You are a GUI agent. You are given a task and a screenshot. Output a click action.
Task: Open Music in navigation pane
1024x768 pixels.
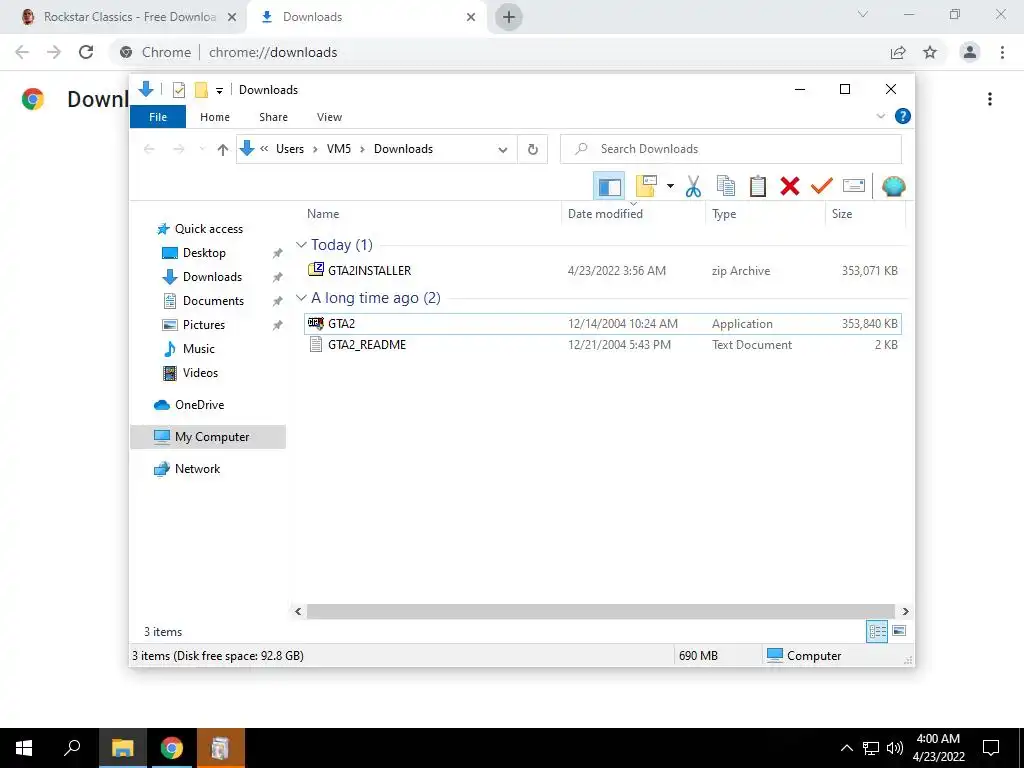[199, 349]
